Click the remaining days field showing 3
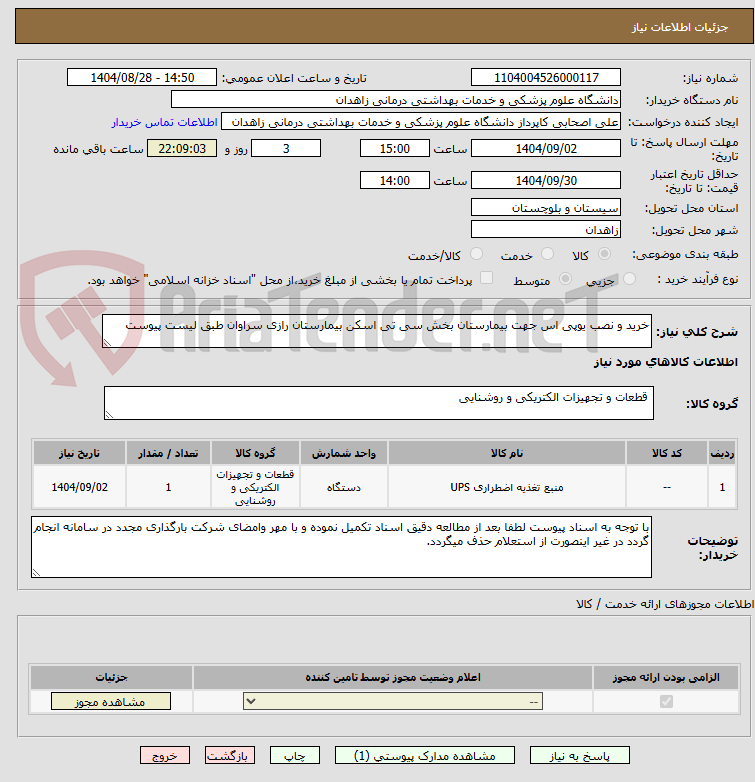The height and width of the screenshot is (782, 755). point(286,149)
